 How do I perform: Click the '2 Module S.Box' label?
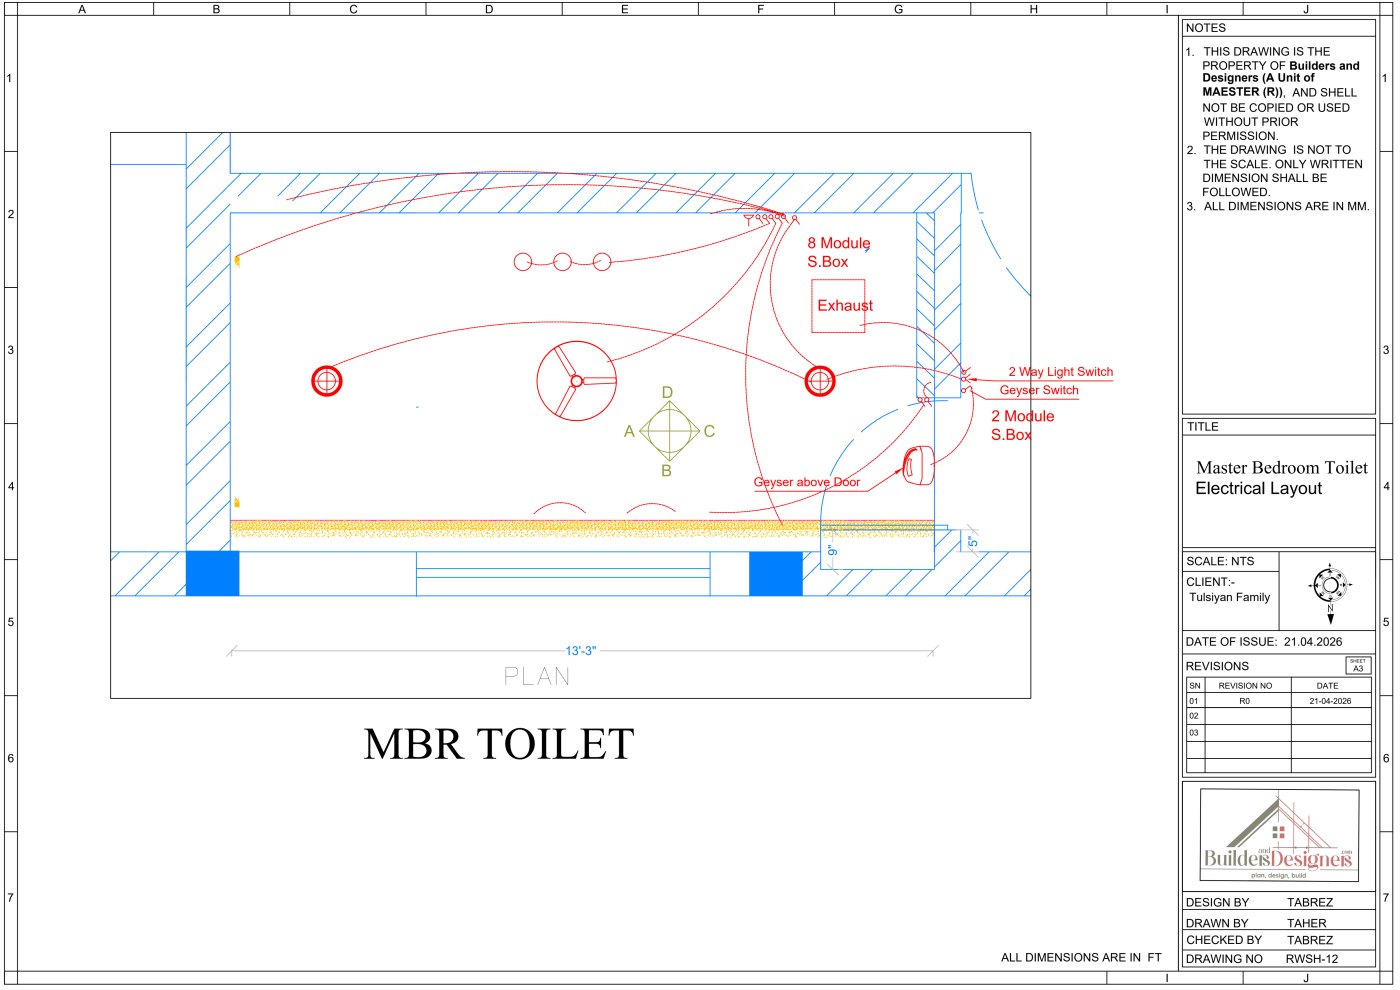1022,425
